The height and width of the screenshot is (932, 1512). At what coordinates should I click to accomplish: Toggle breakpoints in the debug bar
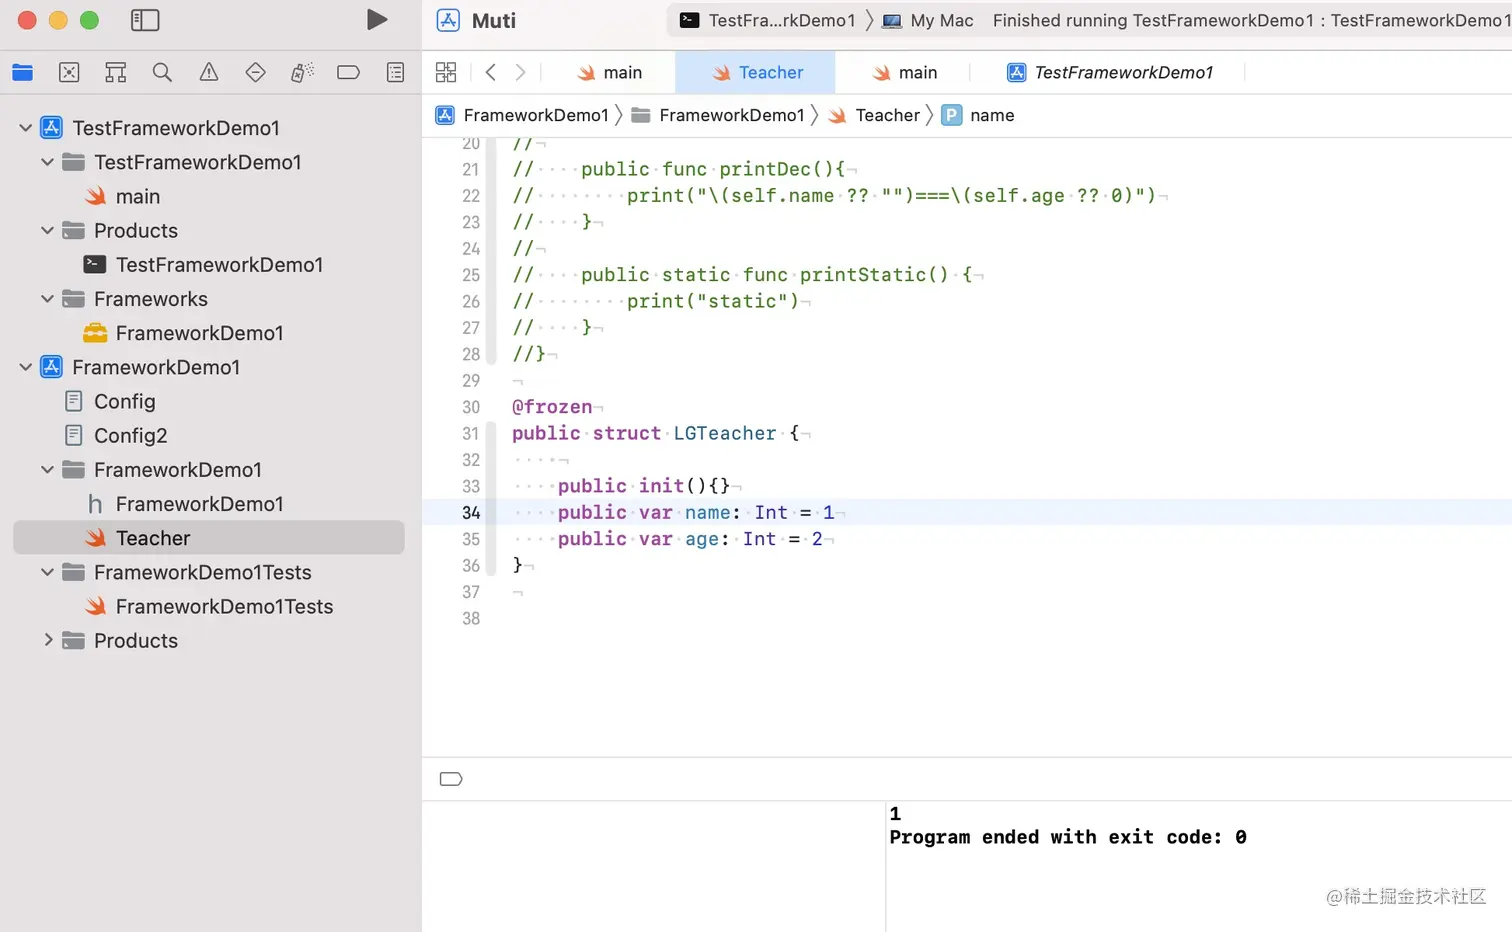click(x=451, y=779)
